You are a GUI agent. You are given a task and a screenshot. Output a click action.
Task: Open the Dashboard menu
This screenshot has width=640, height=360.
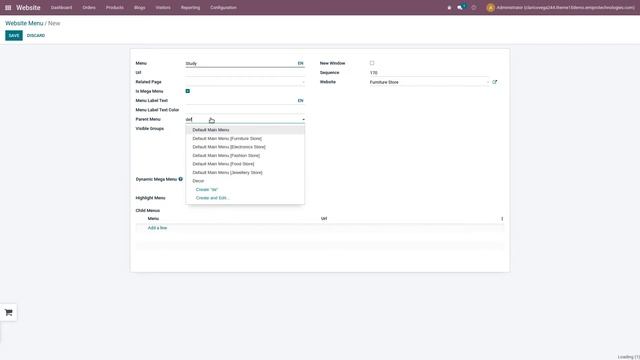point(61,7)
